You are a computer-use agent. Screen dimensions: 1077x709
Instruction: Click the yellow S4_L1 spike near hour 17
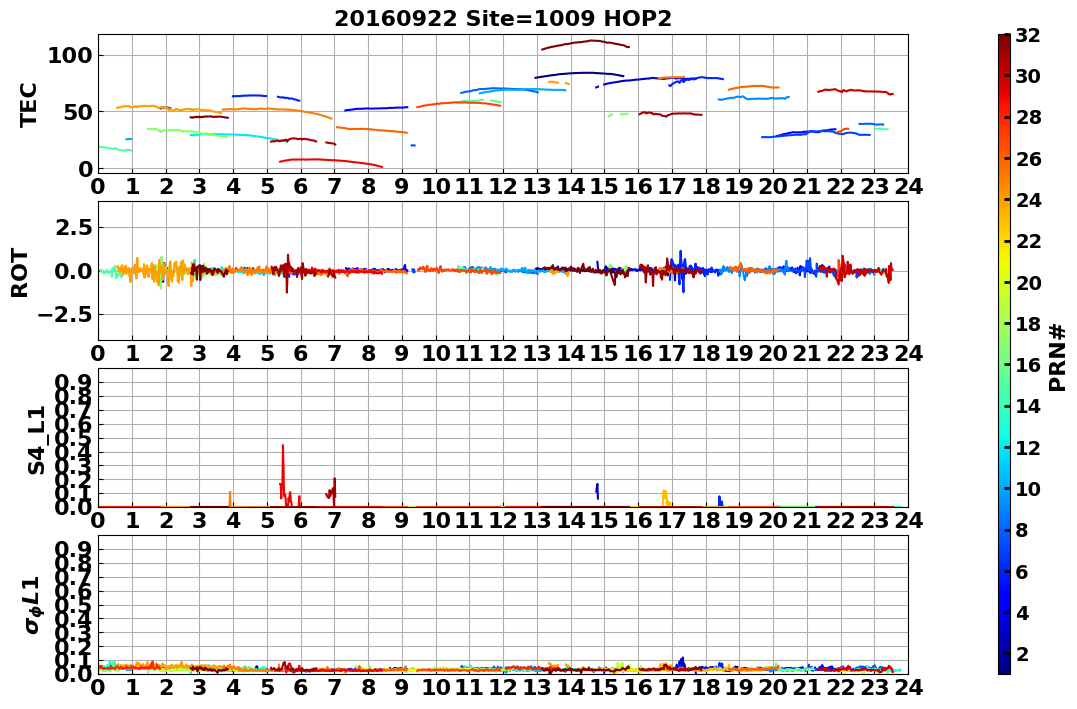(x=665, y=498)
